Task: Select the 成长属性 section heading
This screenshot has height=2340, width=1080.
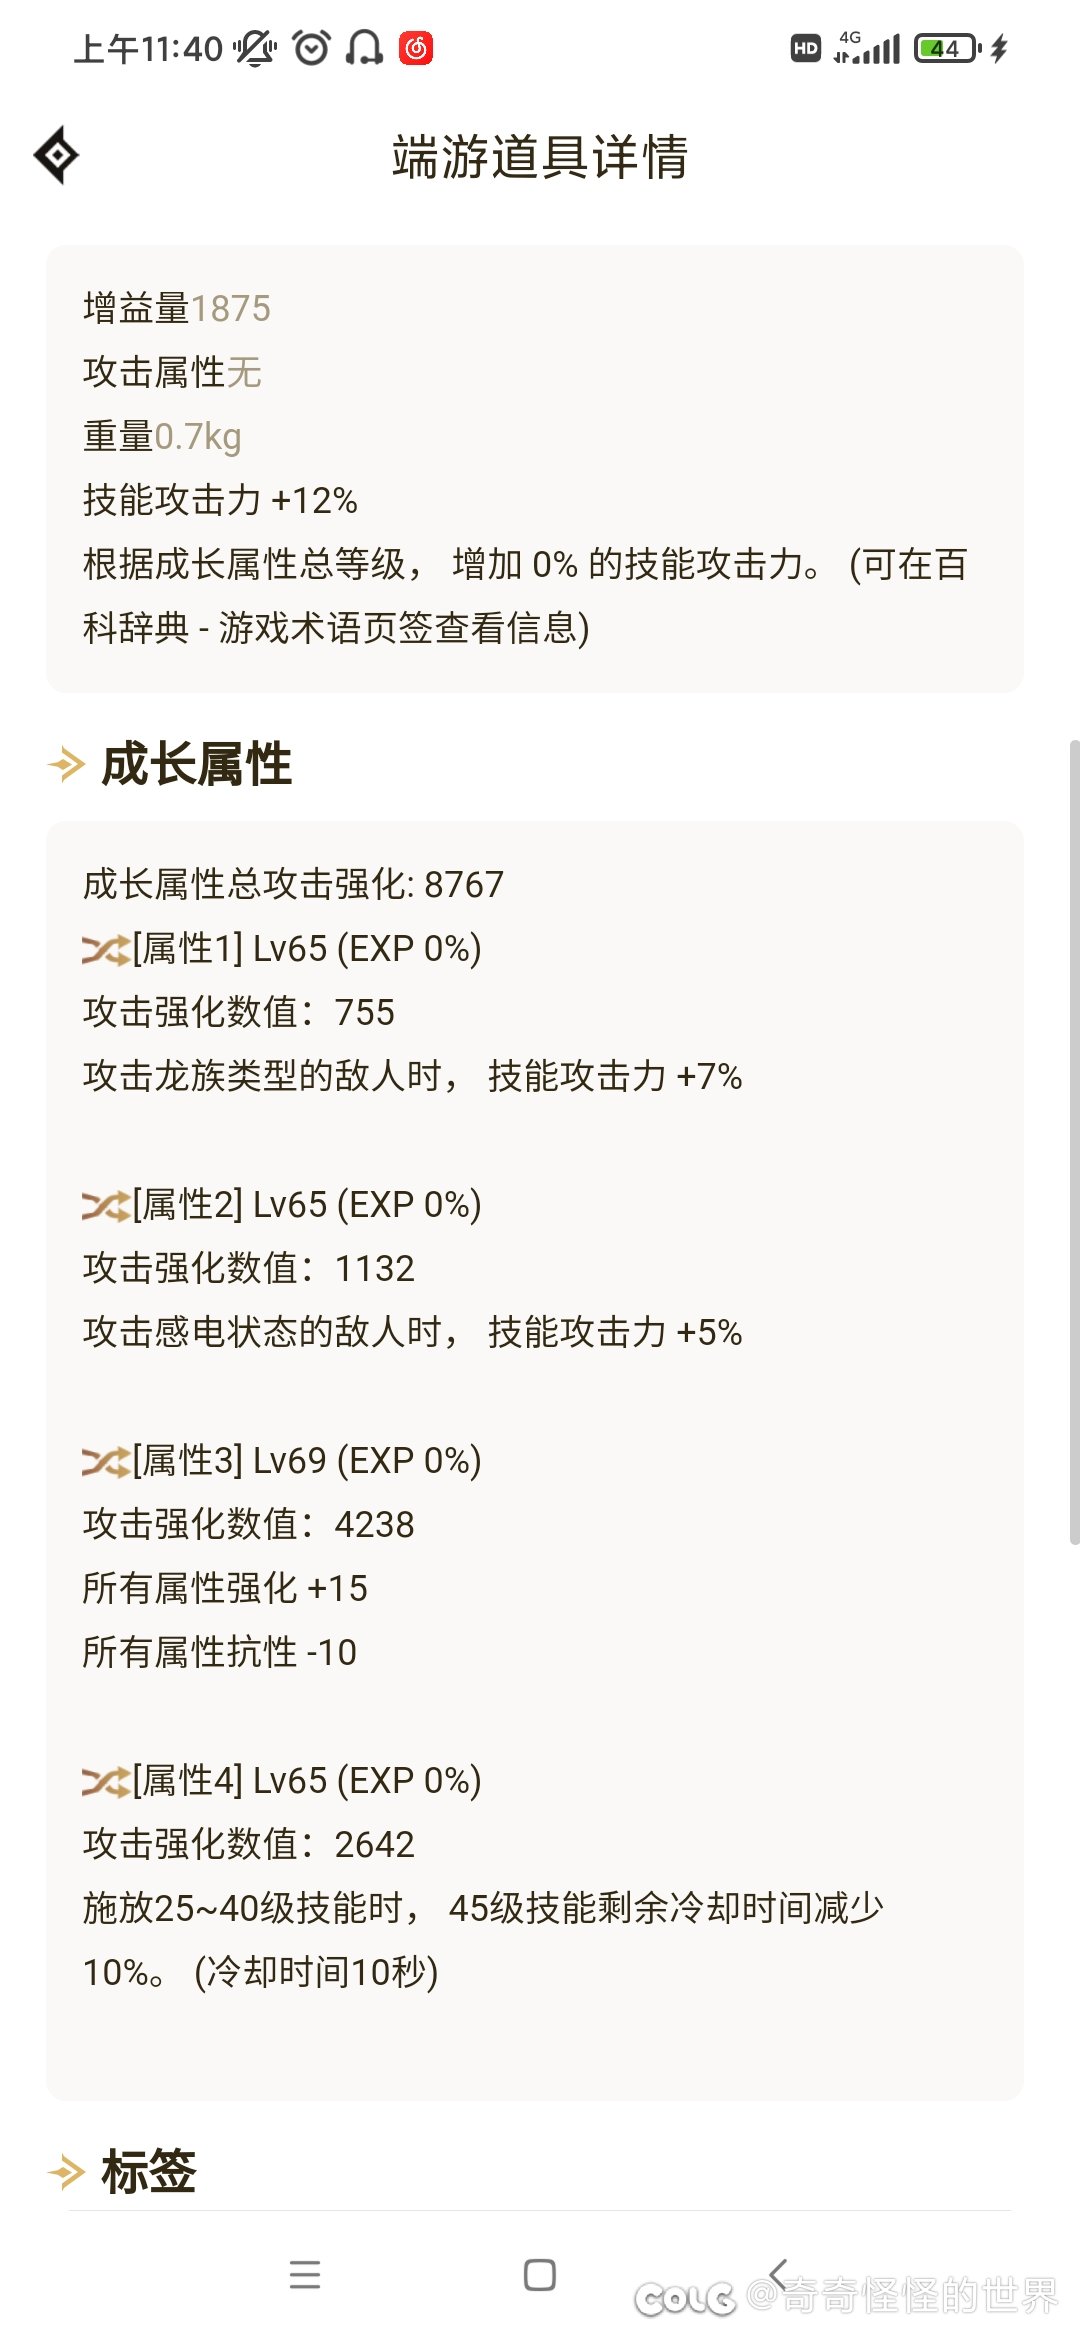Action: point(197,765)
